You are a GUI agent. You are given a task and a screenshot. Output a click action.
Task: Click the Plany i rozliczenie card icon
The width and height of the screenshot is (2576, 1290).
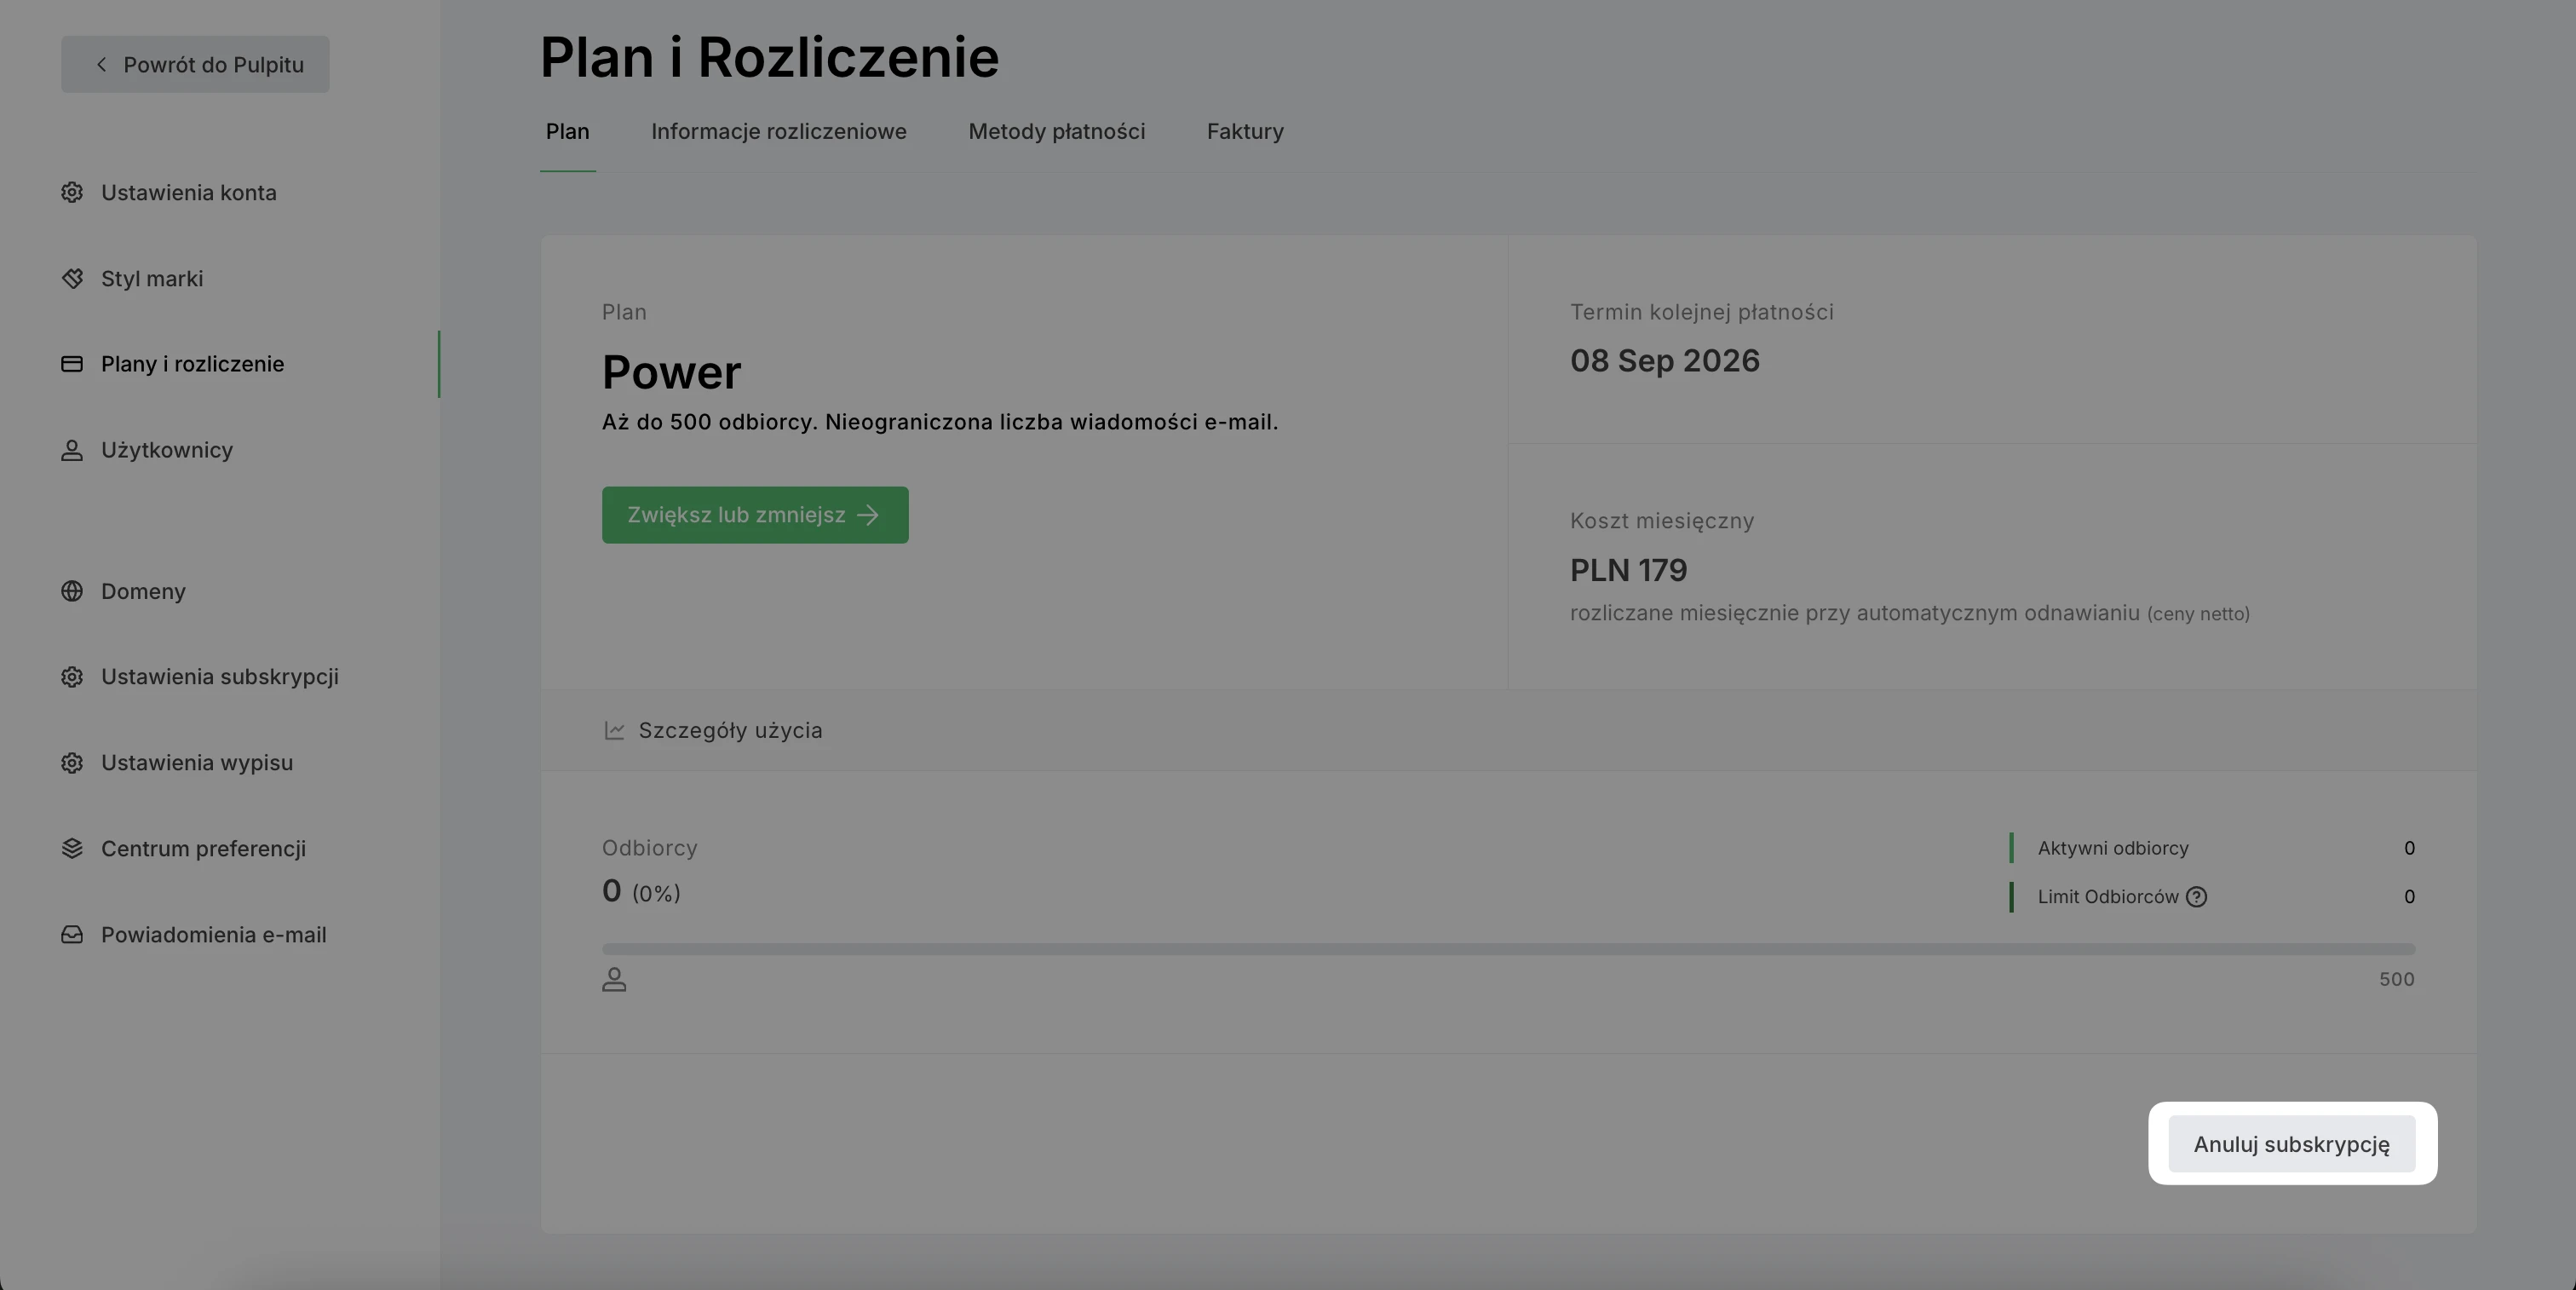pyautogui.click(x=72, y=364)
